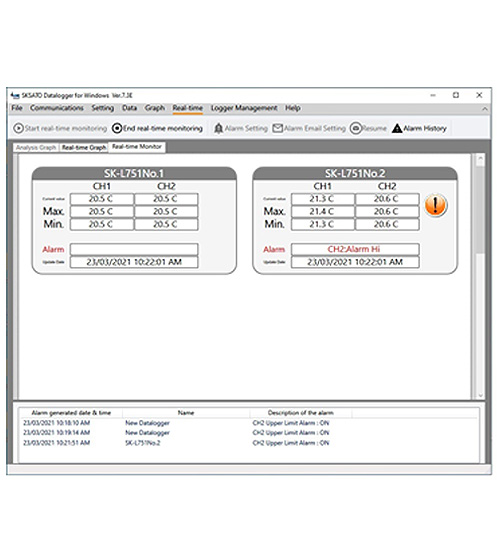Click the Start real-time monitoring play icon
500x550 pixels.
point(18,128)
